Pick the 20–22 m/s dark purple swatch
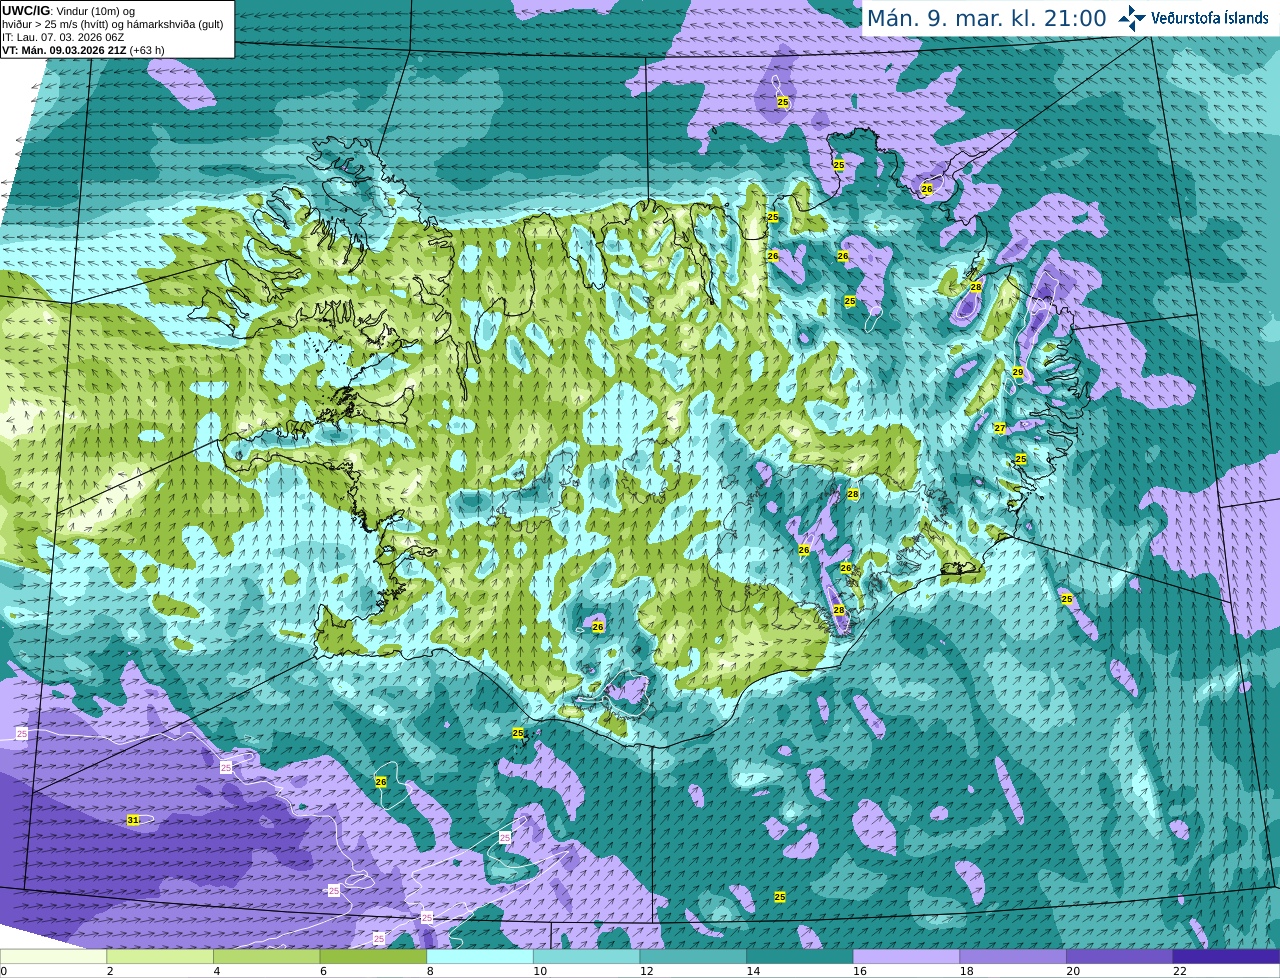 click(x=1120, y=956)
